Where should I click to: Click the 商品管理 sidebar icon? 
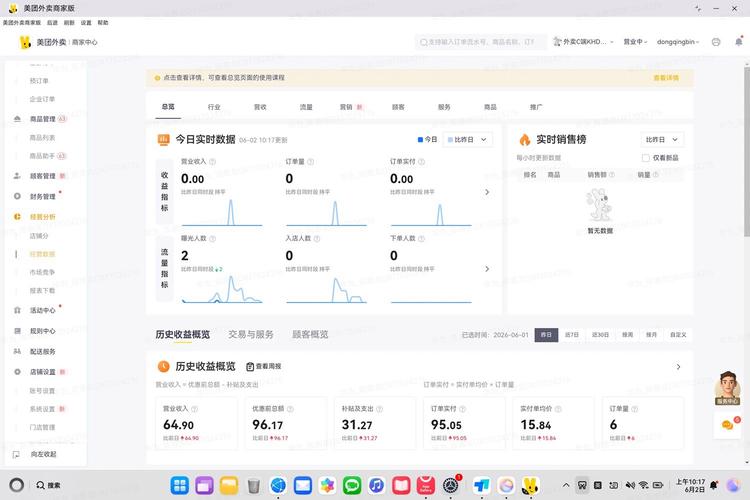tap(17, 119)
